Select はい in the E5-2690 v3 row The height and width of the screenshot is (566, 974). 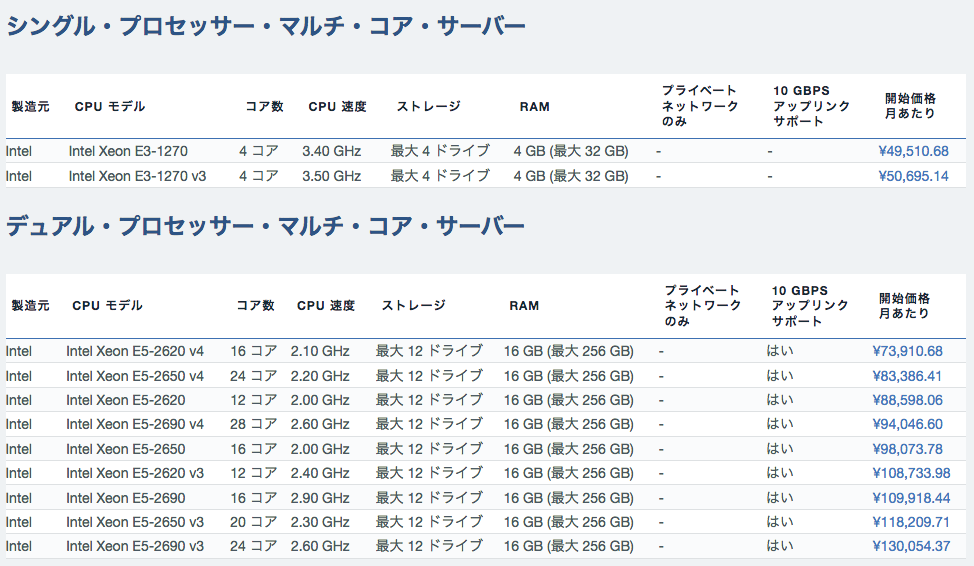point(780,546)
